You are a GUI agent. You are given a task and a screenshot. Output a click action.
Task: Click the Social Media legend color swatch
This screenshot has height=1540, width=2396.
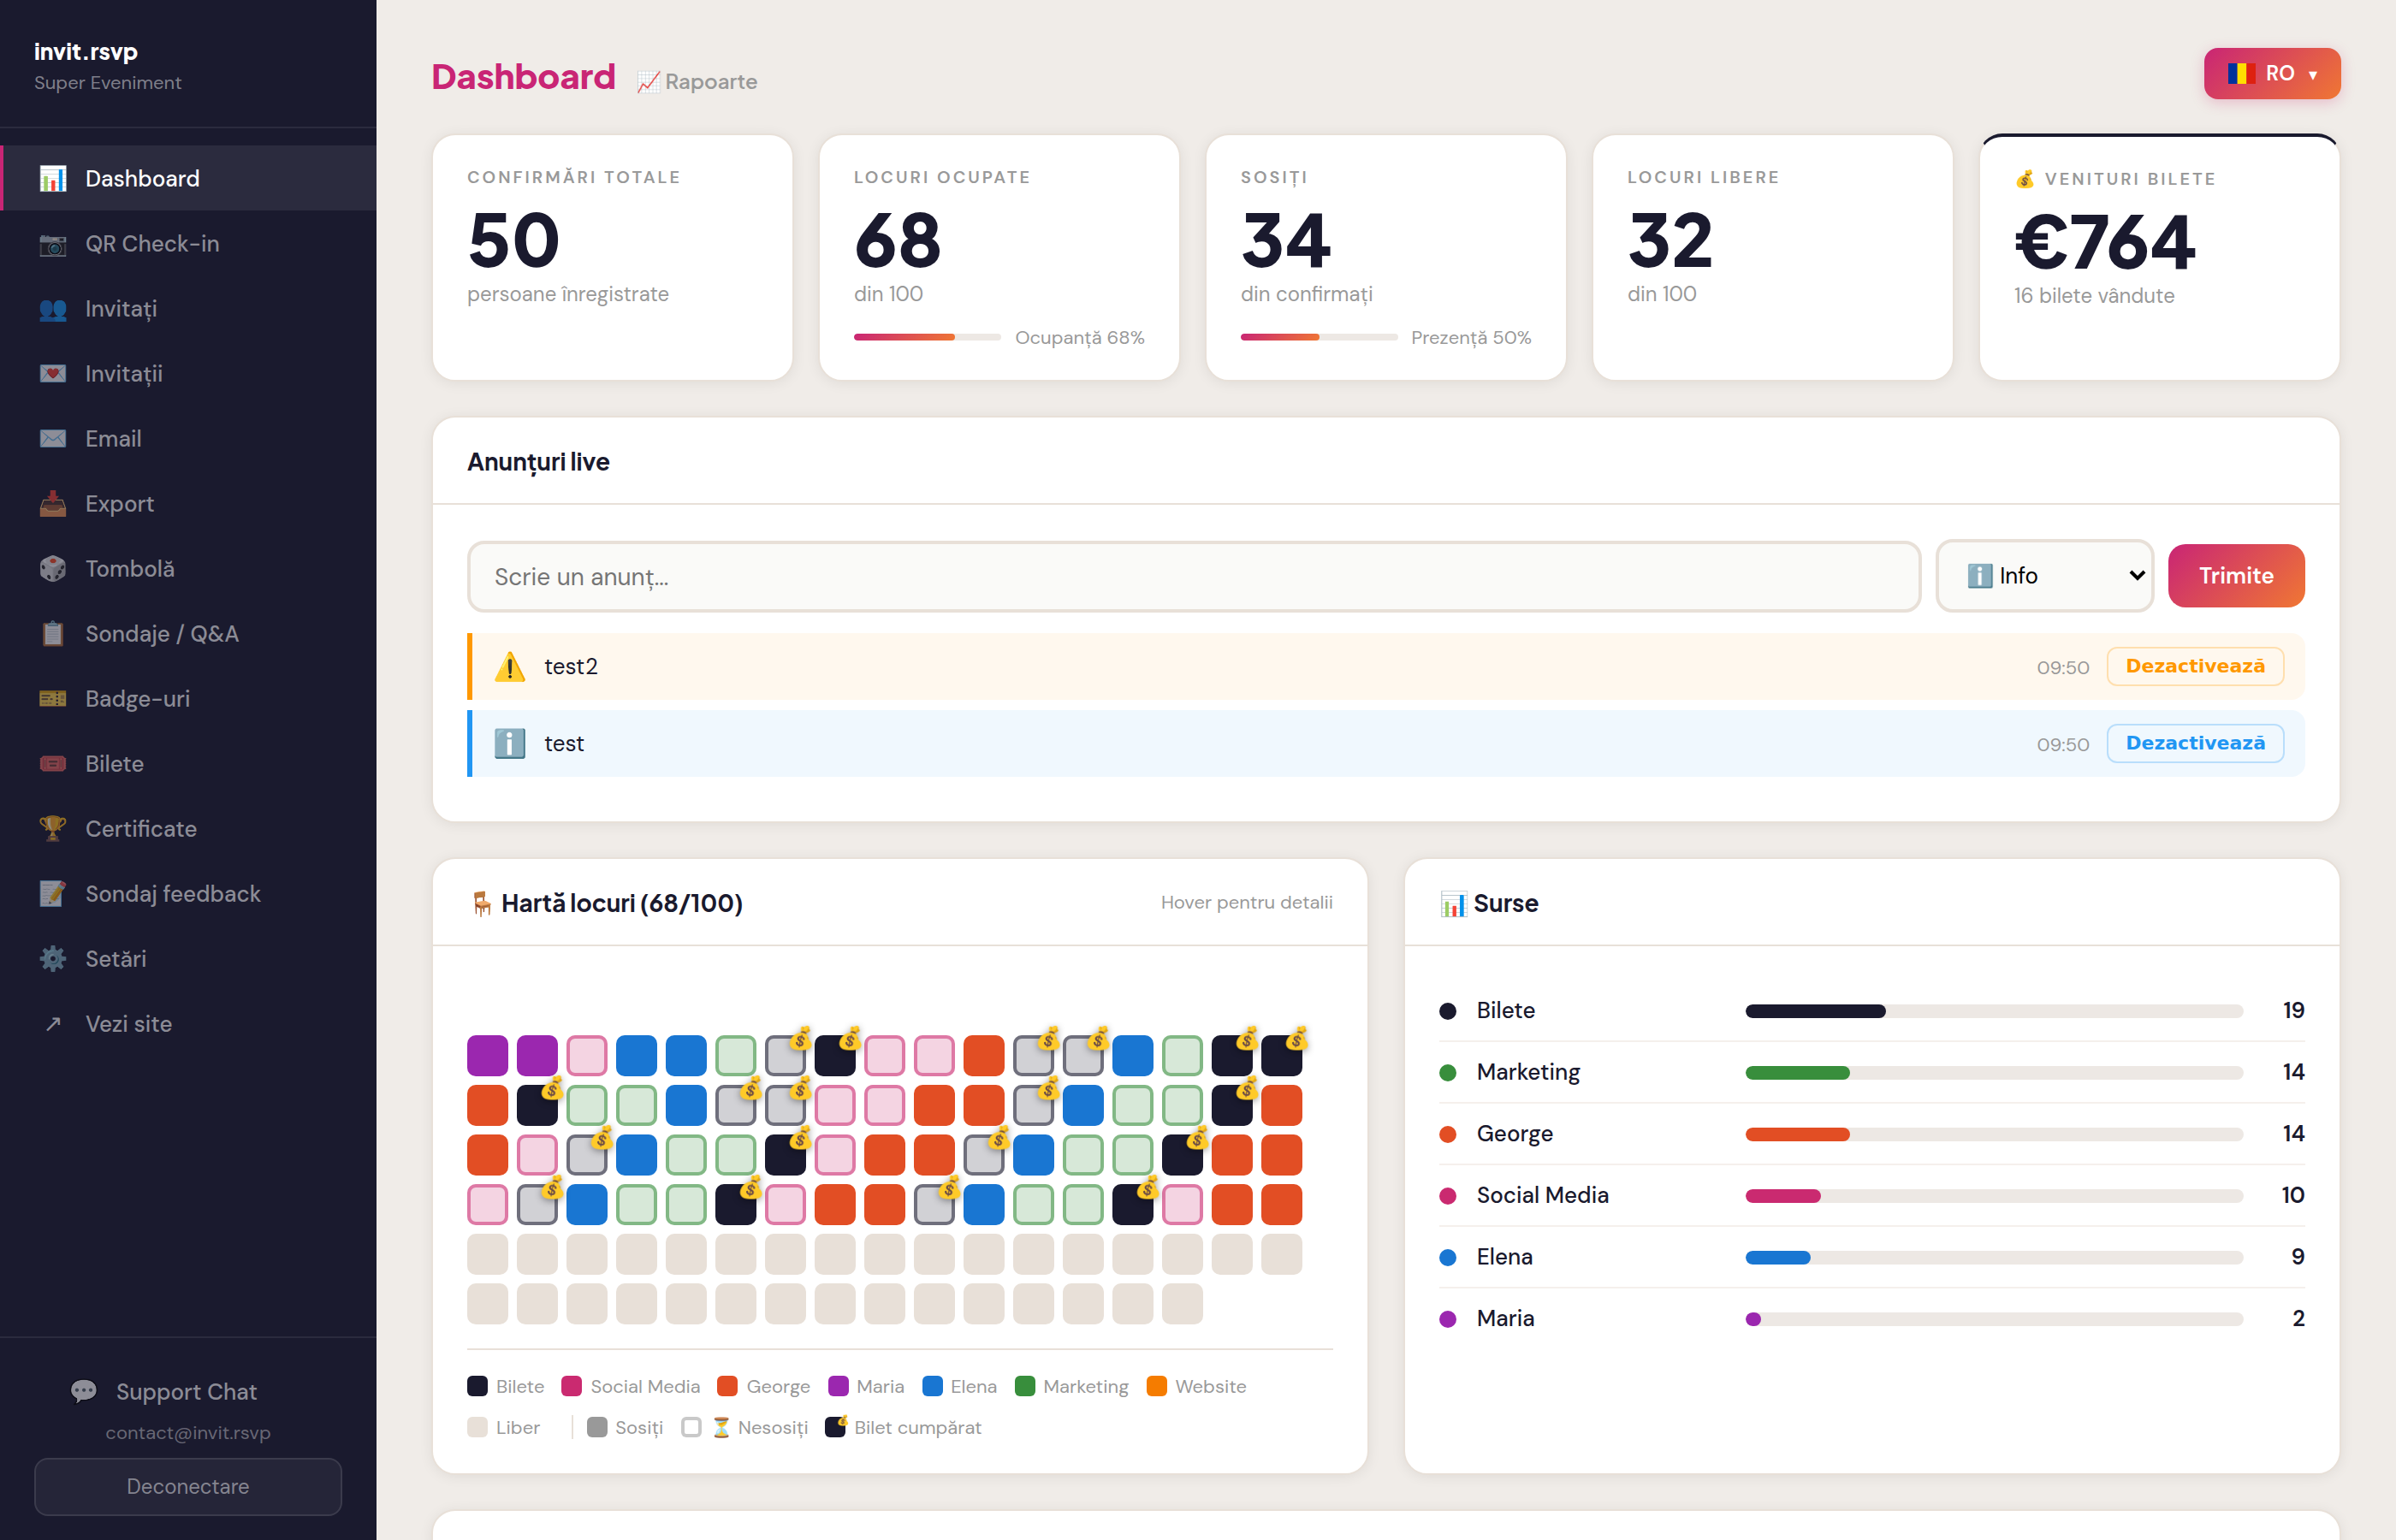572,1386
